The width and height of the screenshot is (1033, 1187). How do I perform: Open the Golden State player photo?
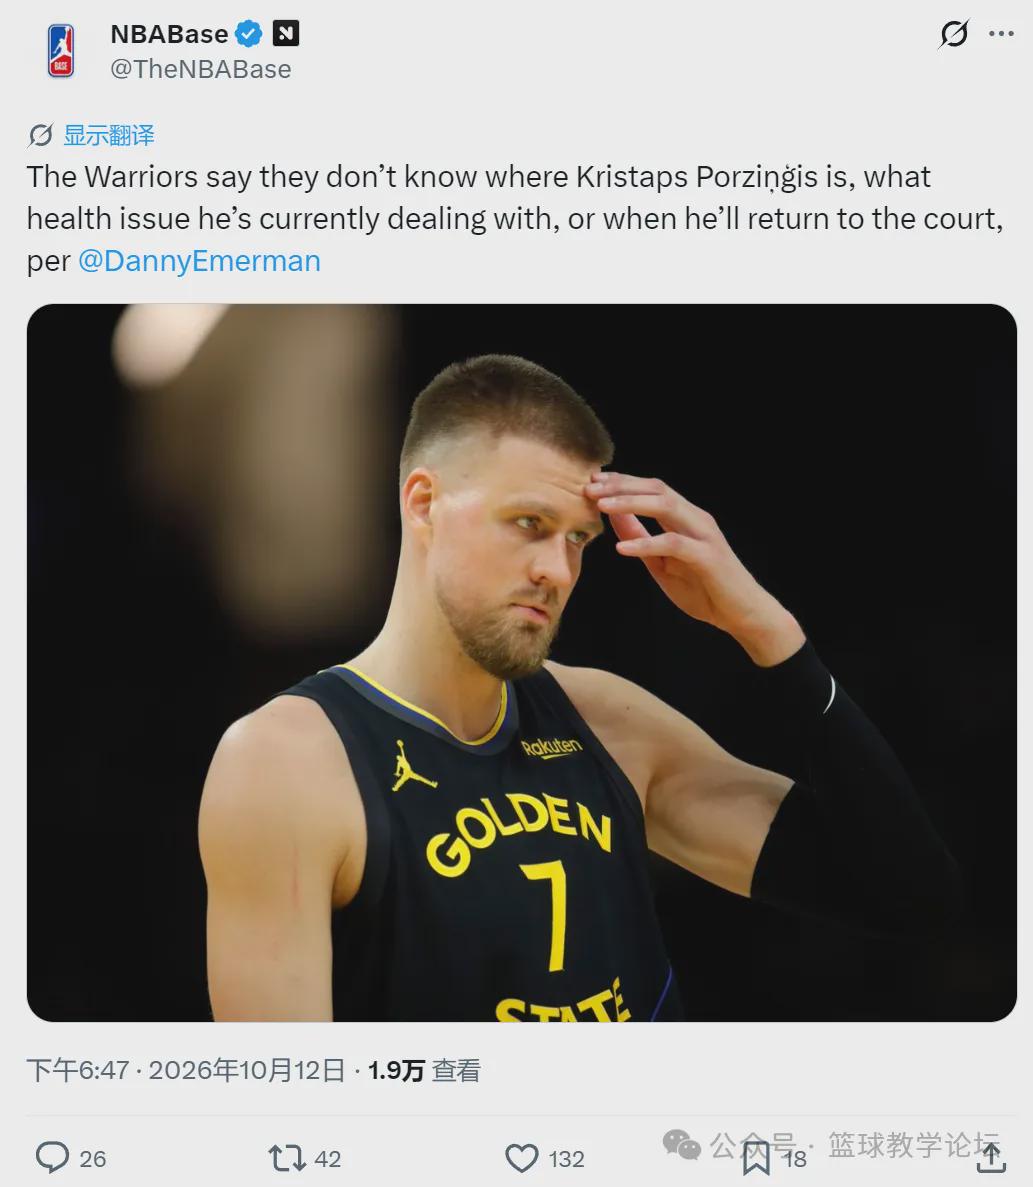click(x=521, y=662)
